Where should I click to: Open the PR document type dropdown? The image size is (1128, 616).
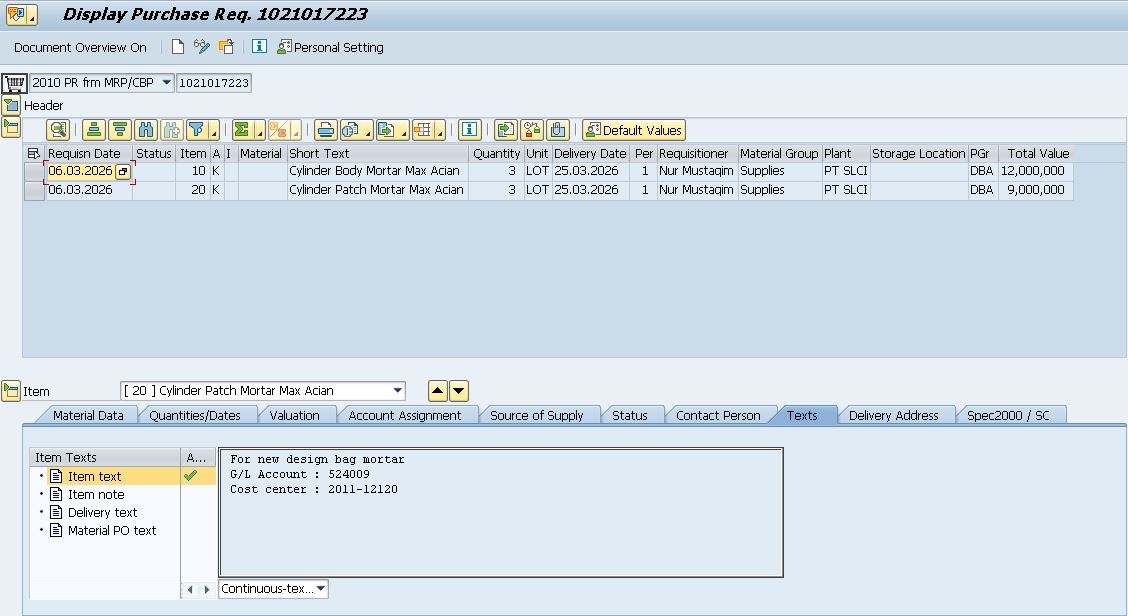click(x=166, y=83)
